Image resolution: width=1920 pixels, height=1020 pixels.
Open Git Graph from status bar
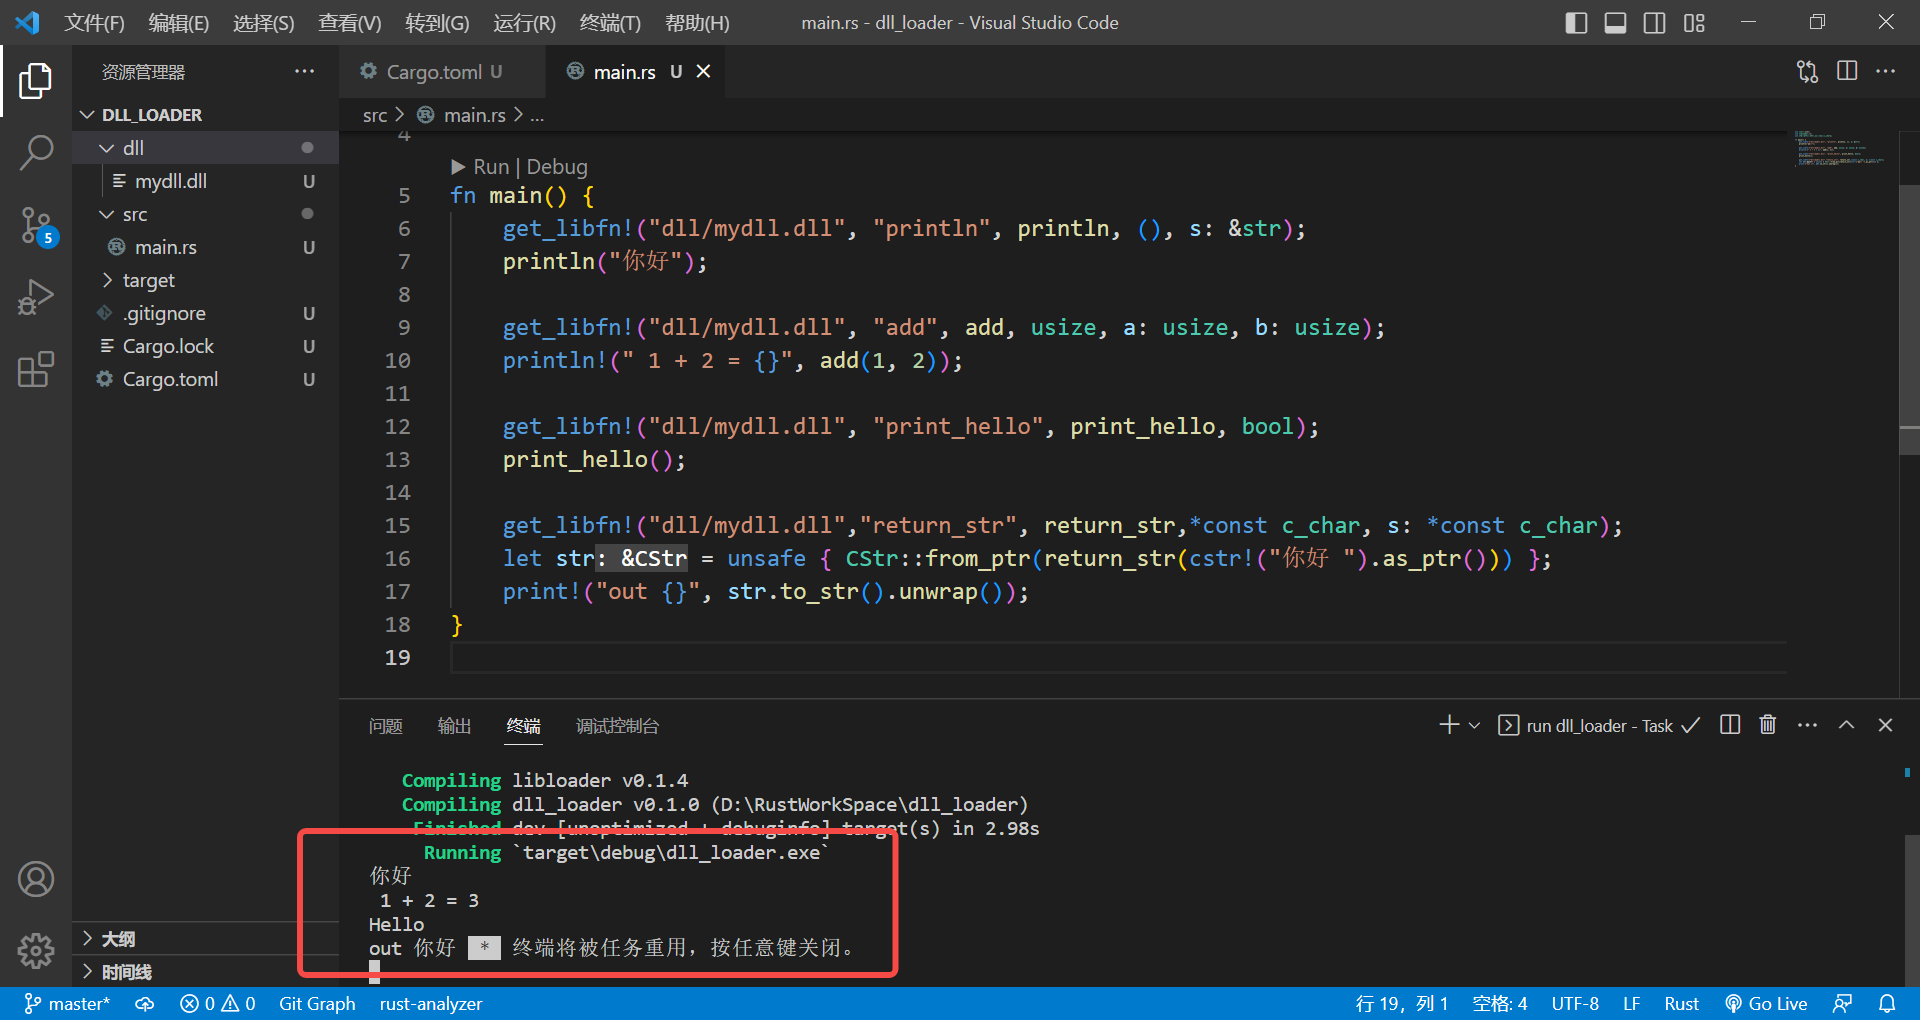[317, 1004]
